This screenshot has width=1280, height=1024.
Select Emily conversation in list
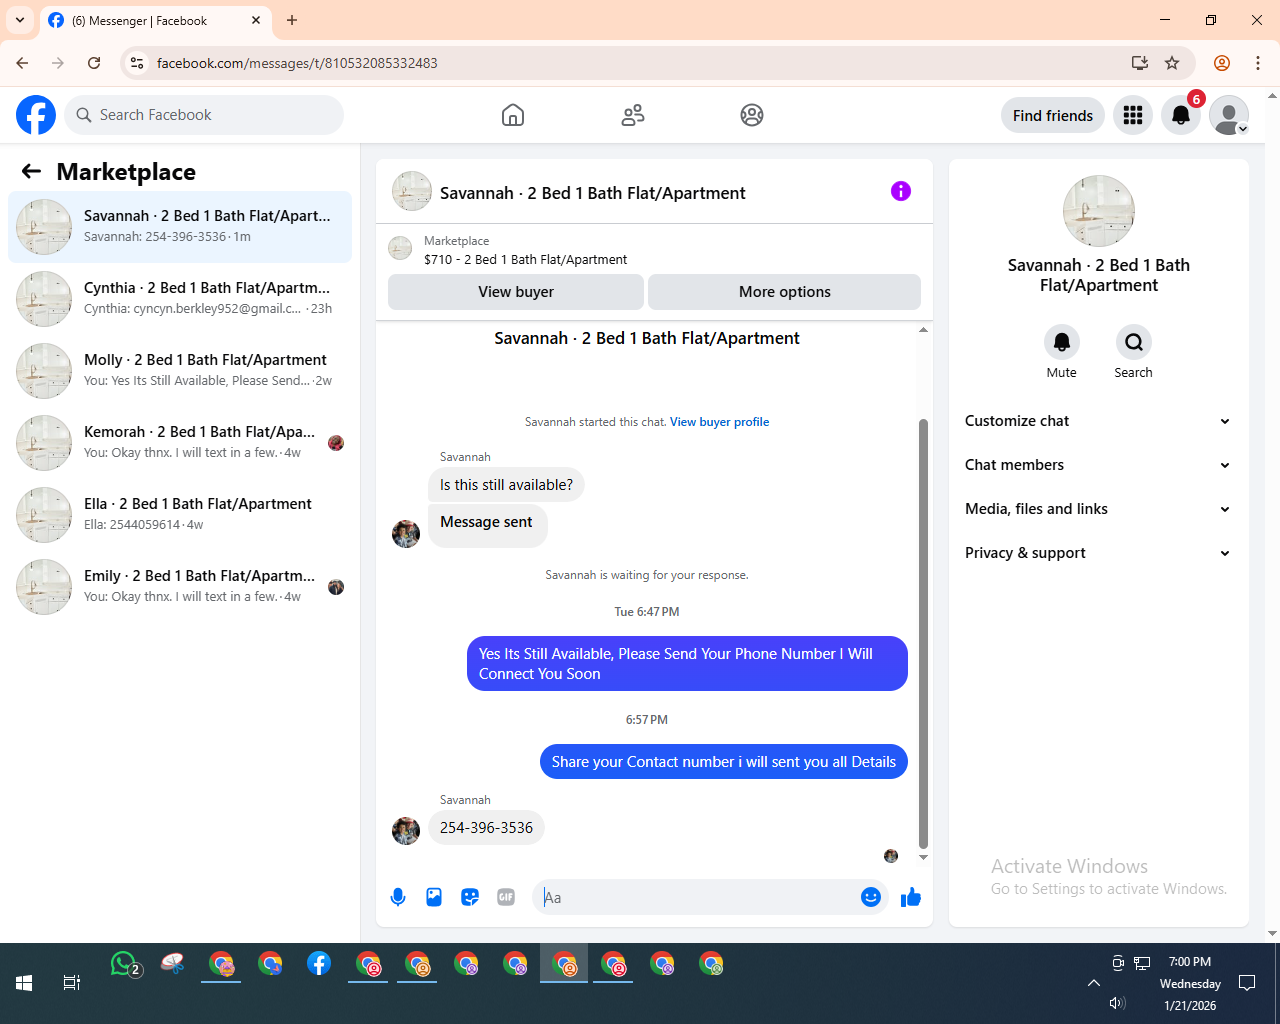coord(180,587)
